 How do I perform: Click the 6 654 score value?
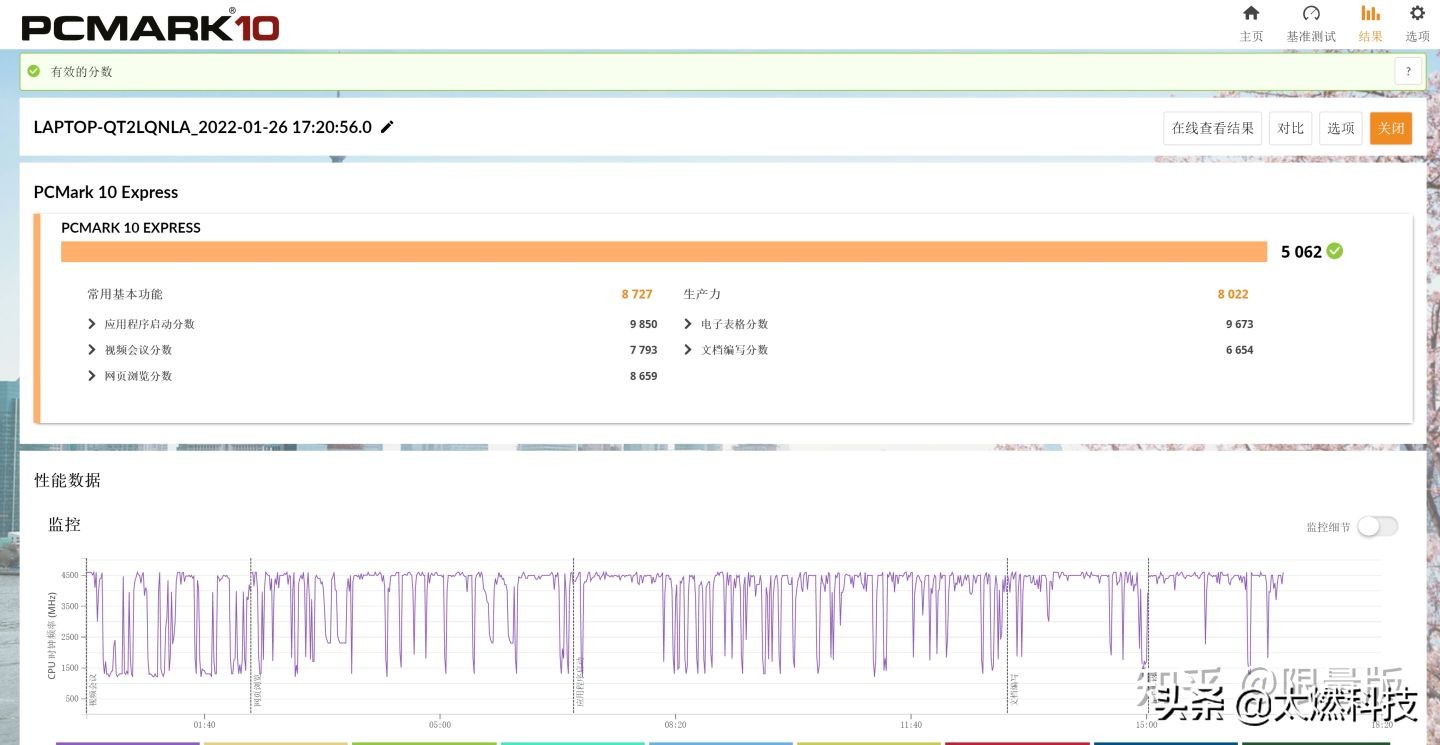pyautogui.click(x=1239, y=350)
